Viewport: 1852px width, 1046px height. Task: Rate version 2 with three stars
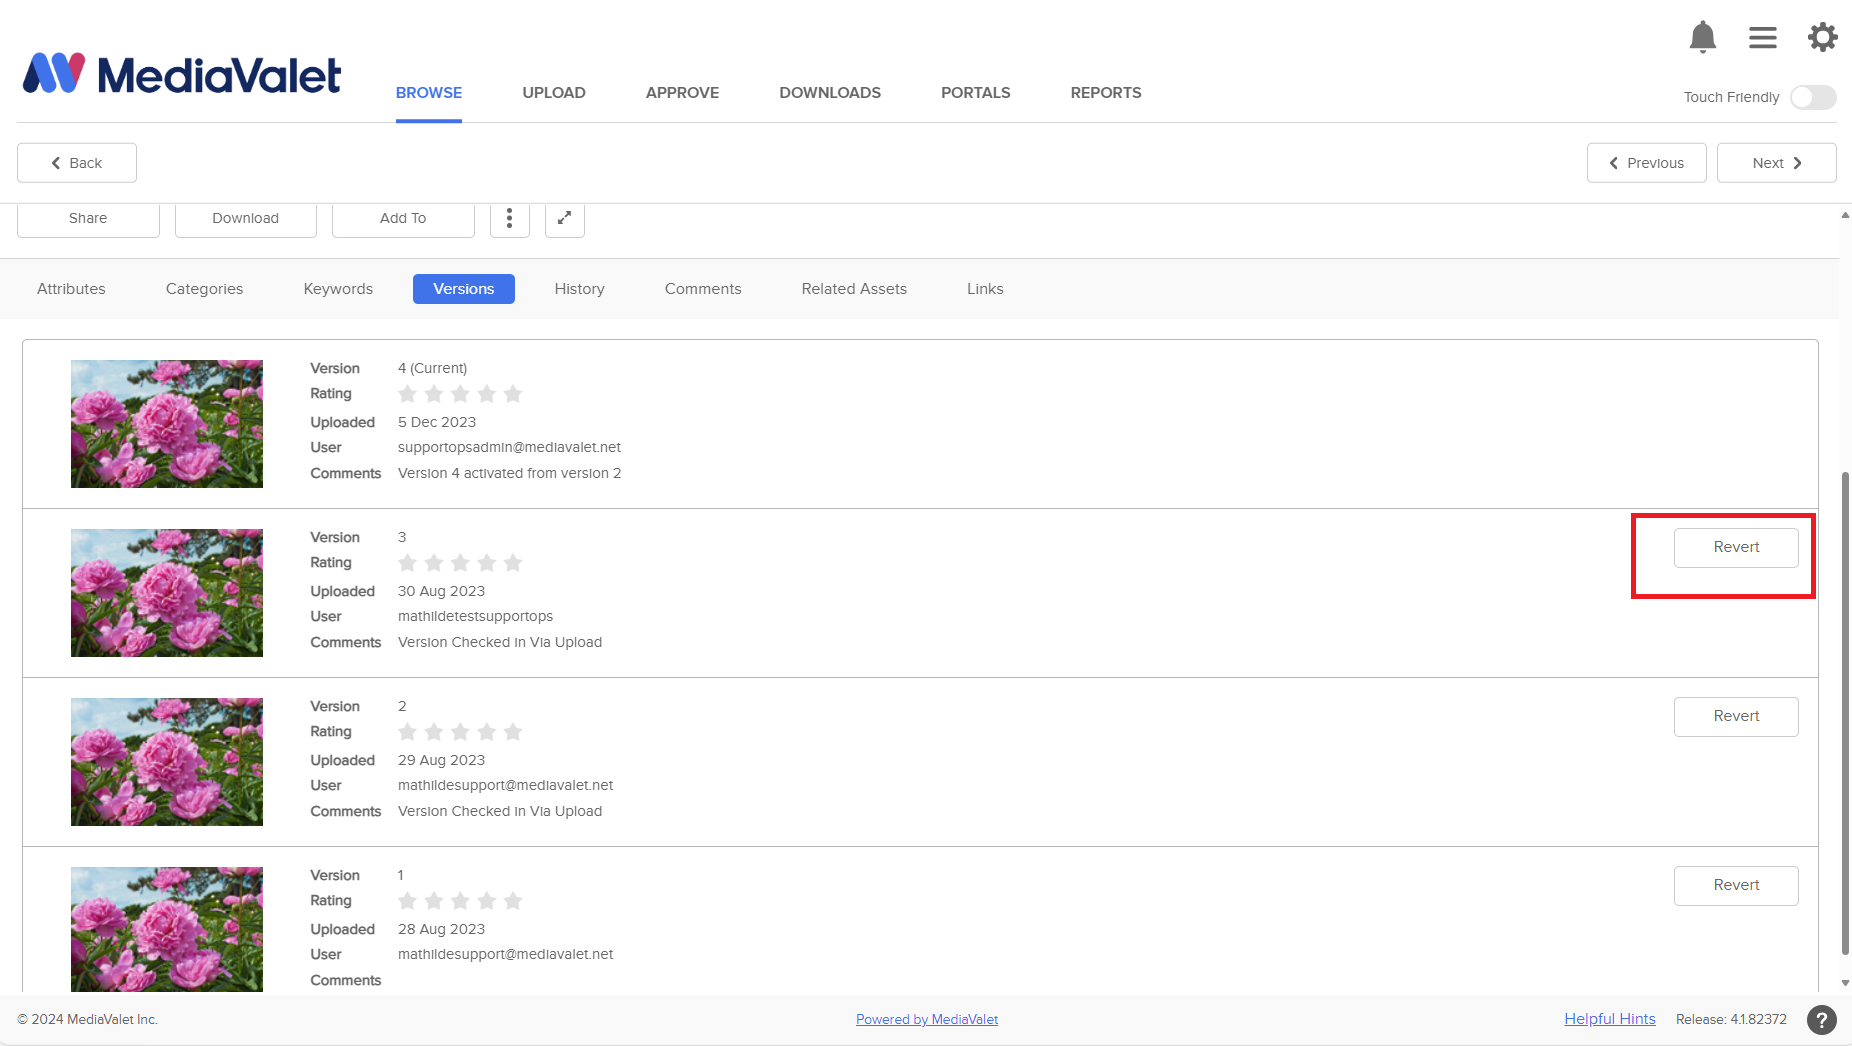460,732
